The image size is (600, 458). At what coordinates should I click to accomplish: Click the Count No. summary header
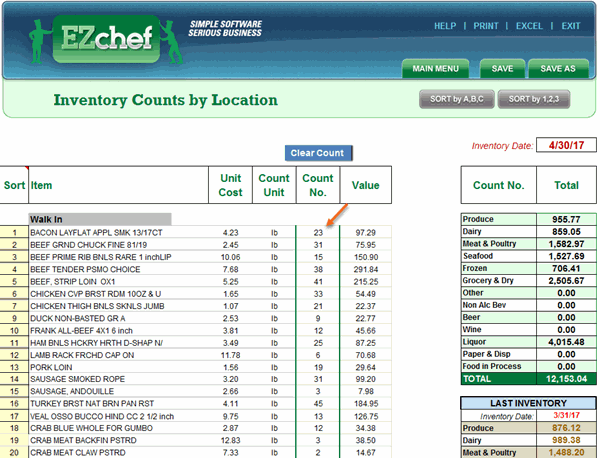click(x=499, y=185)
